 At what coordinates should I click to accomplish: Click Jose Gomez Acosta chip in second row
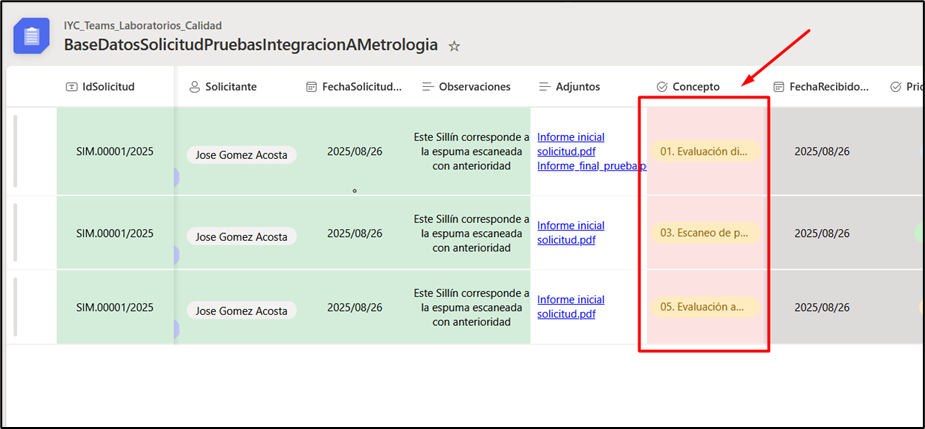coord(241,237)
